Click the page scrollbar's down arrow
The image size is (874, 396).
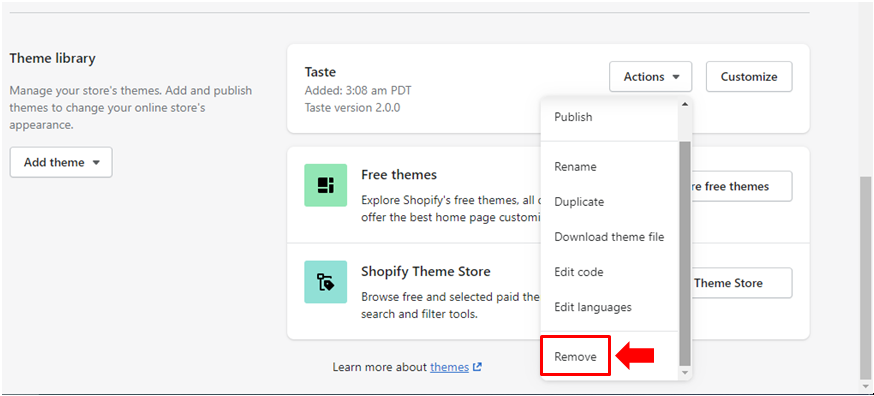[x=865, y=387]
